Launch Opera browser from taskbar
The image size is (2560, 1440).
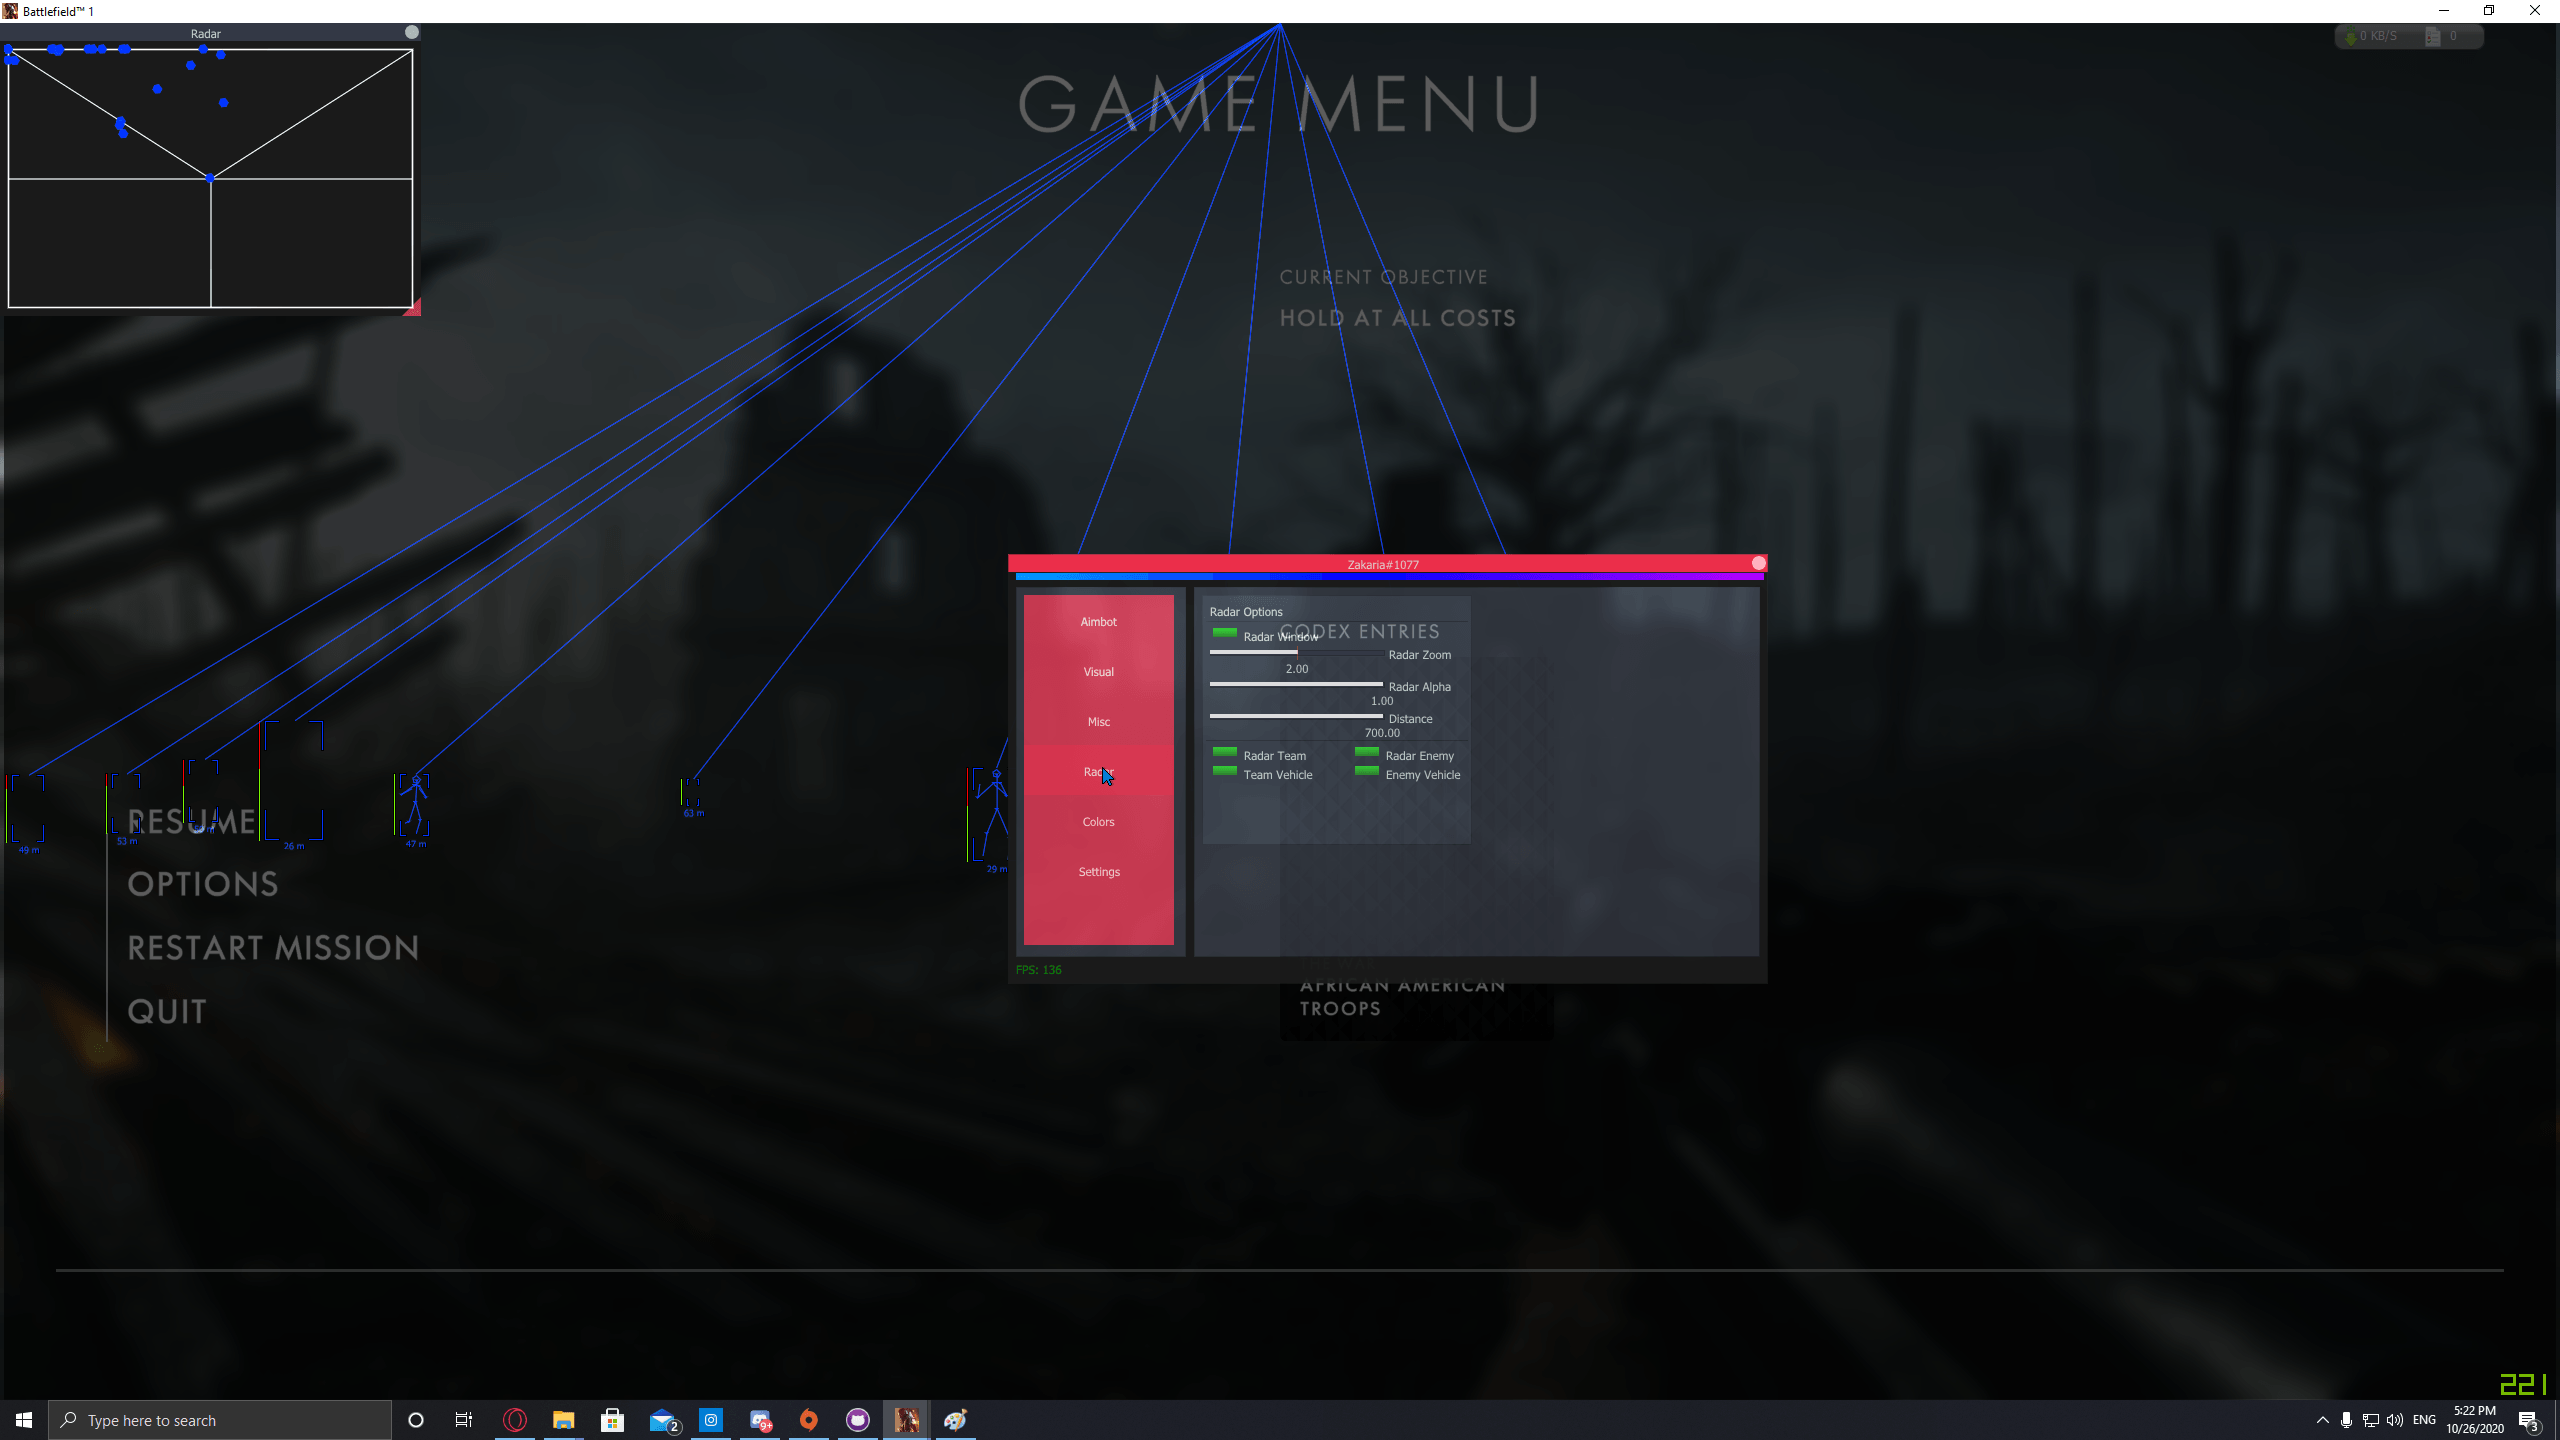point(515,1420)
